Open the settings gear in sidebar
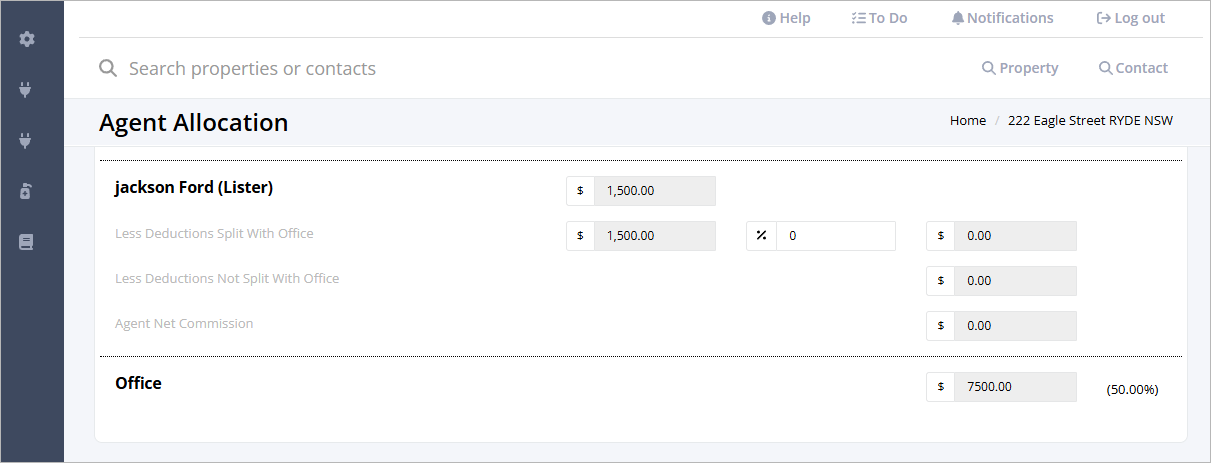 (x=27, y=39)
